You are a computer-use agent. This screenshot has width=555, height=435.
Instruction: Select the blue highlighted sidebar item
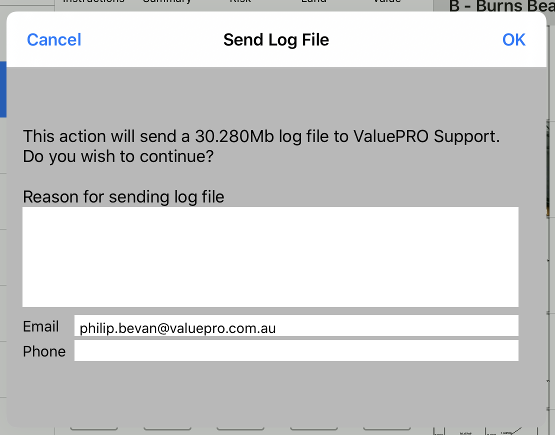(x=3, y=89)
